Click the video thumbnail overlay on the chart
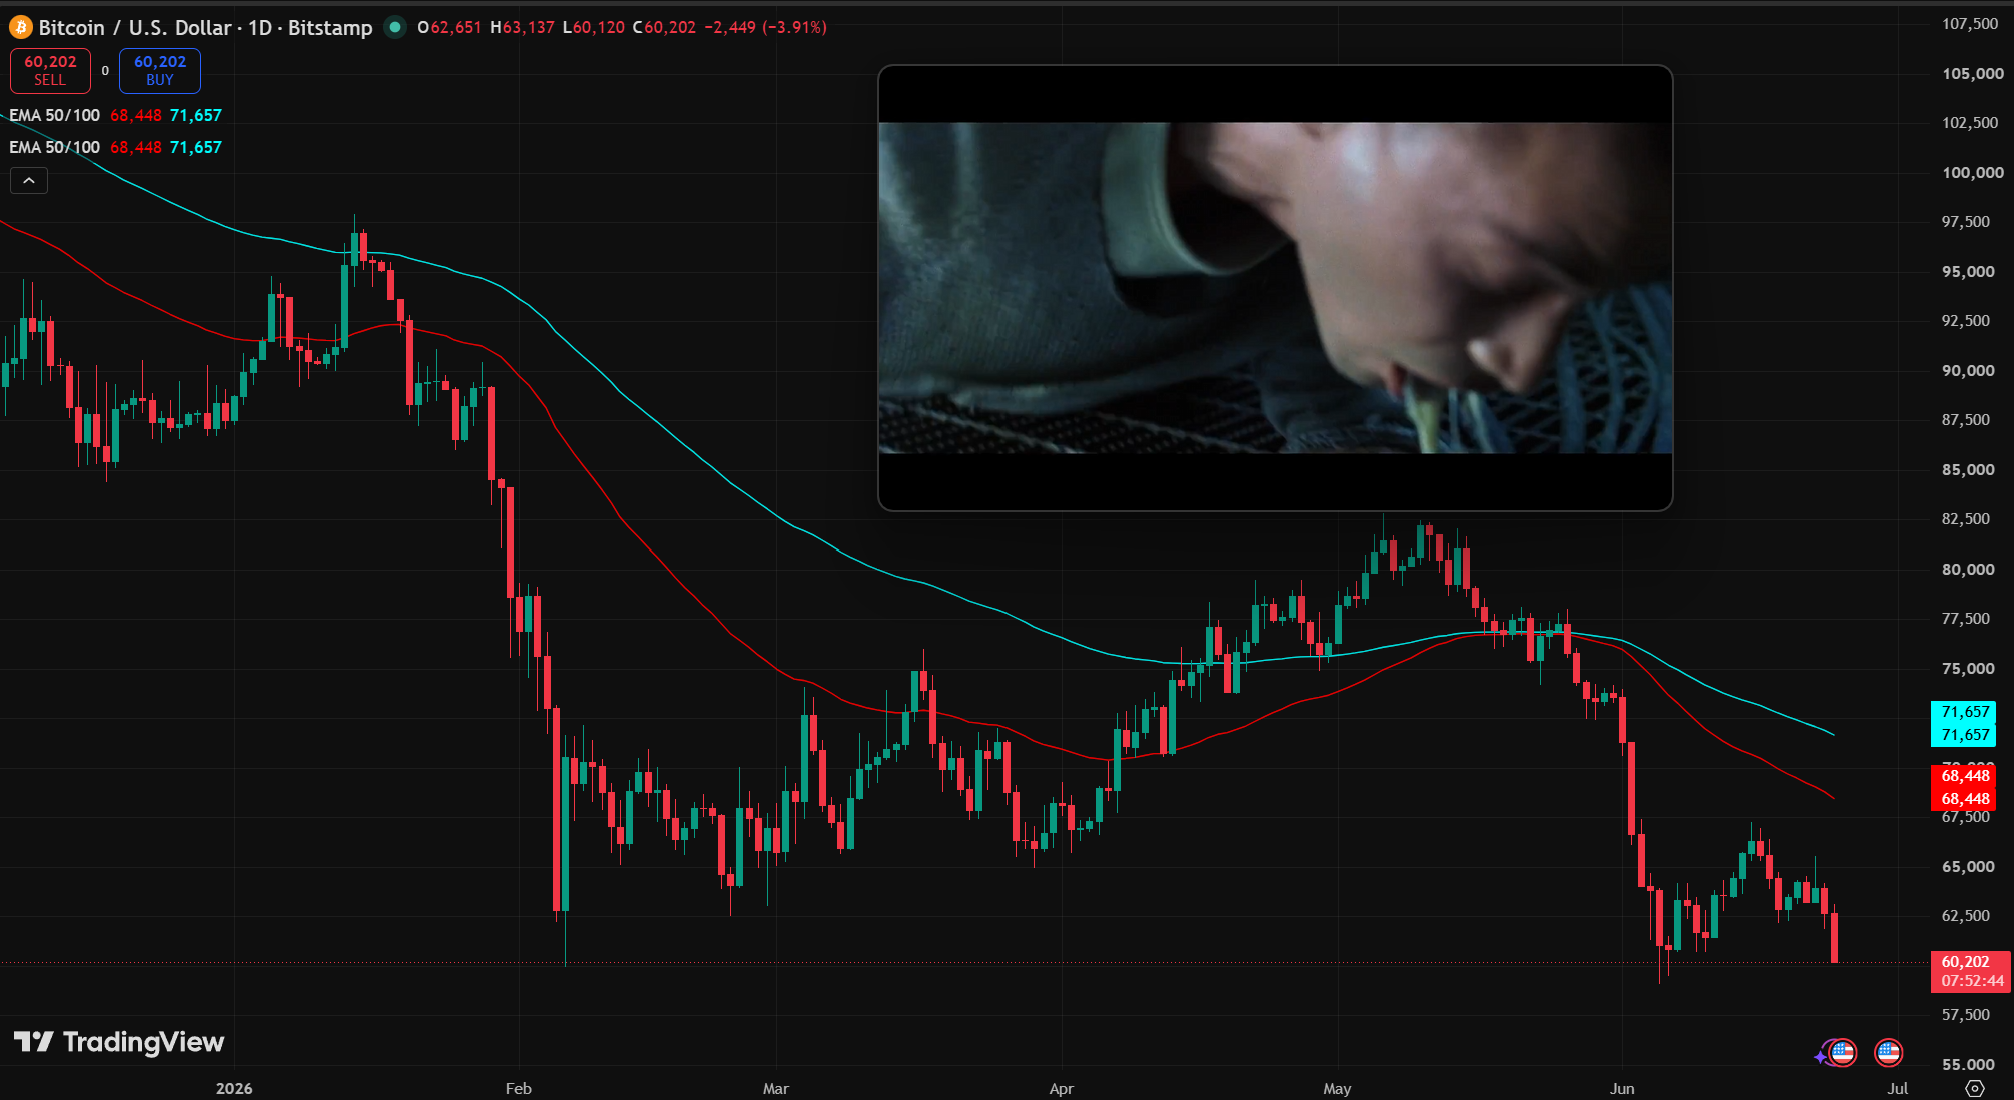 point(1275,288)
